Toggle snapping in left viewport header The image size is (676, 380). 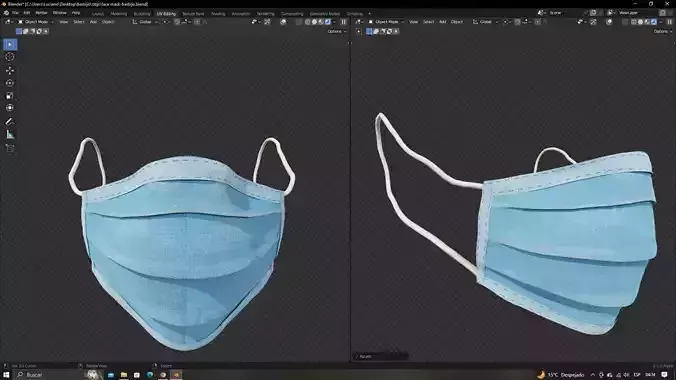(x=177, y=22)
